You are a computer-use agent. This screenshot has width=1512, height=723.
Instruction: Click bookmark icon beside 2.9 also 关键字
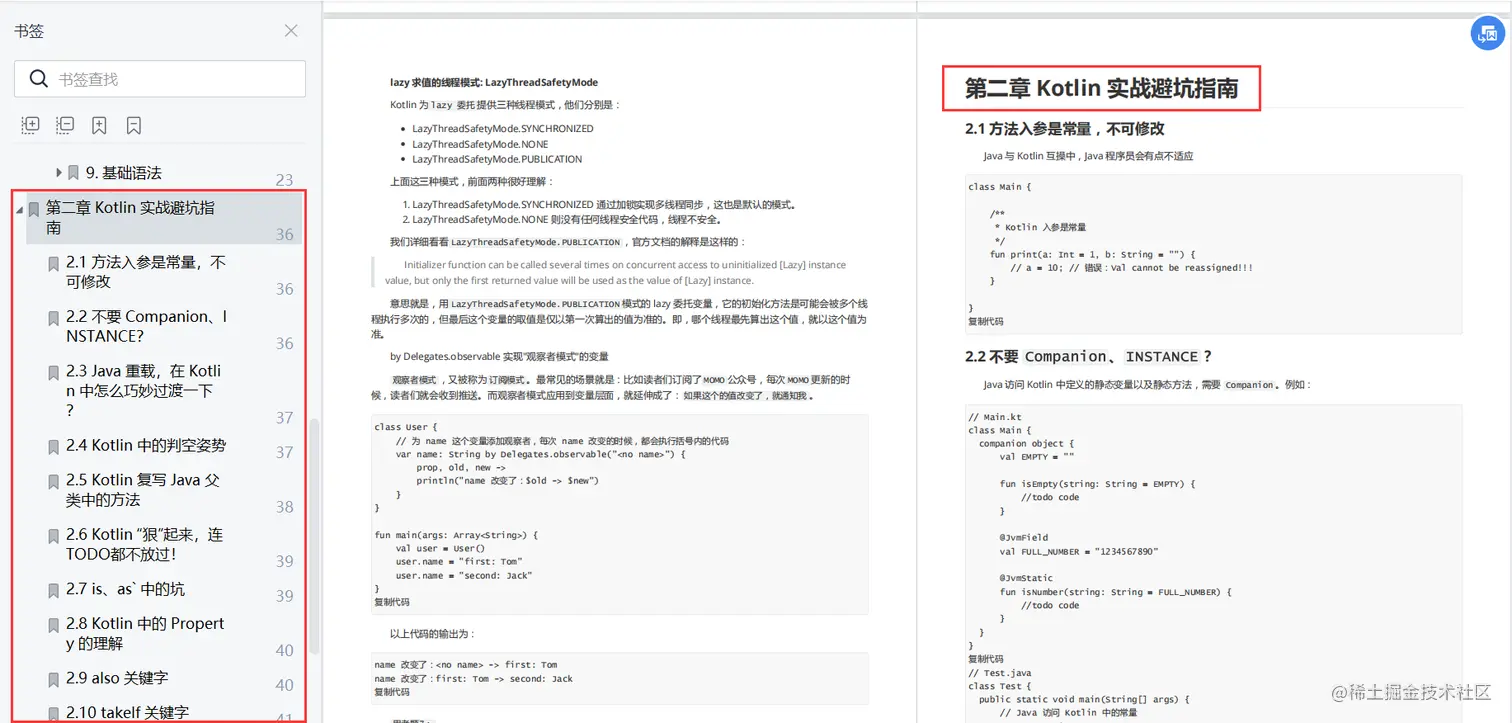click(x=53, y=679)
